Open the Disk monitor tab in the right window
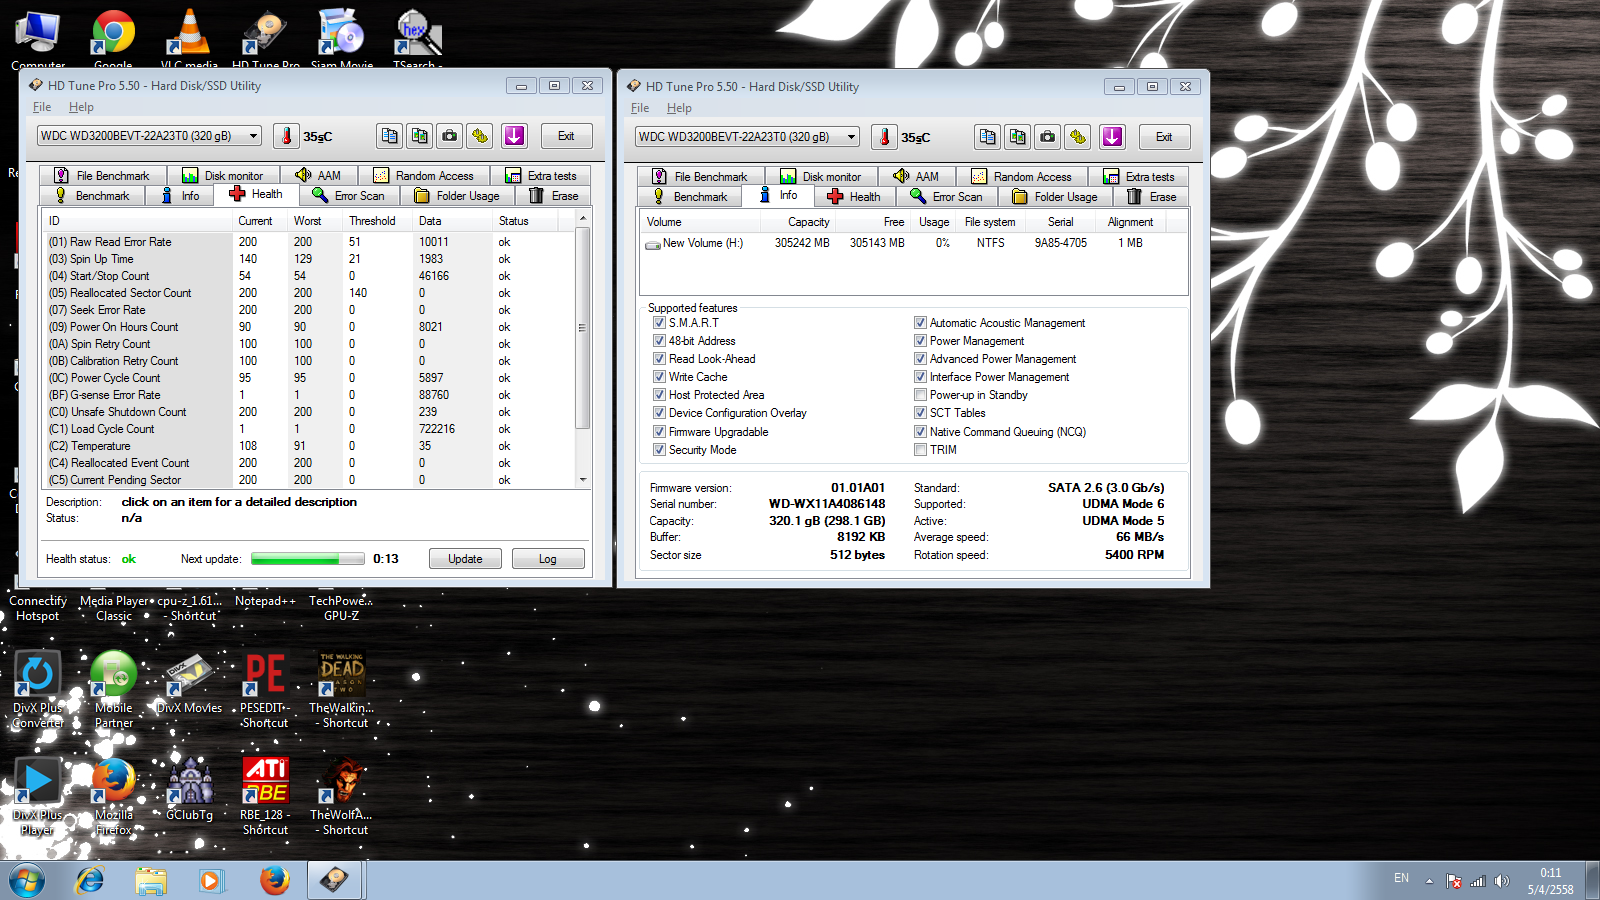1600x900 pixels. [820, 177]
